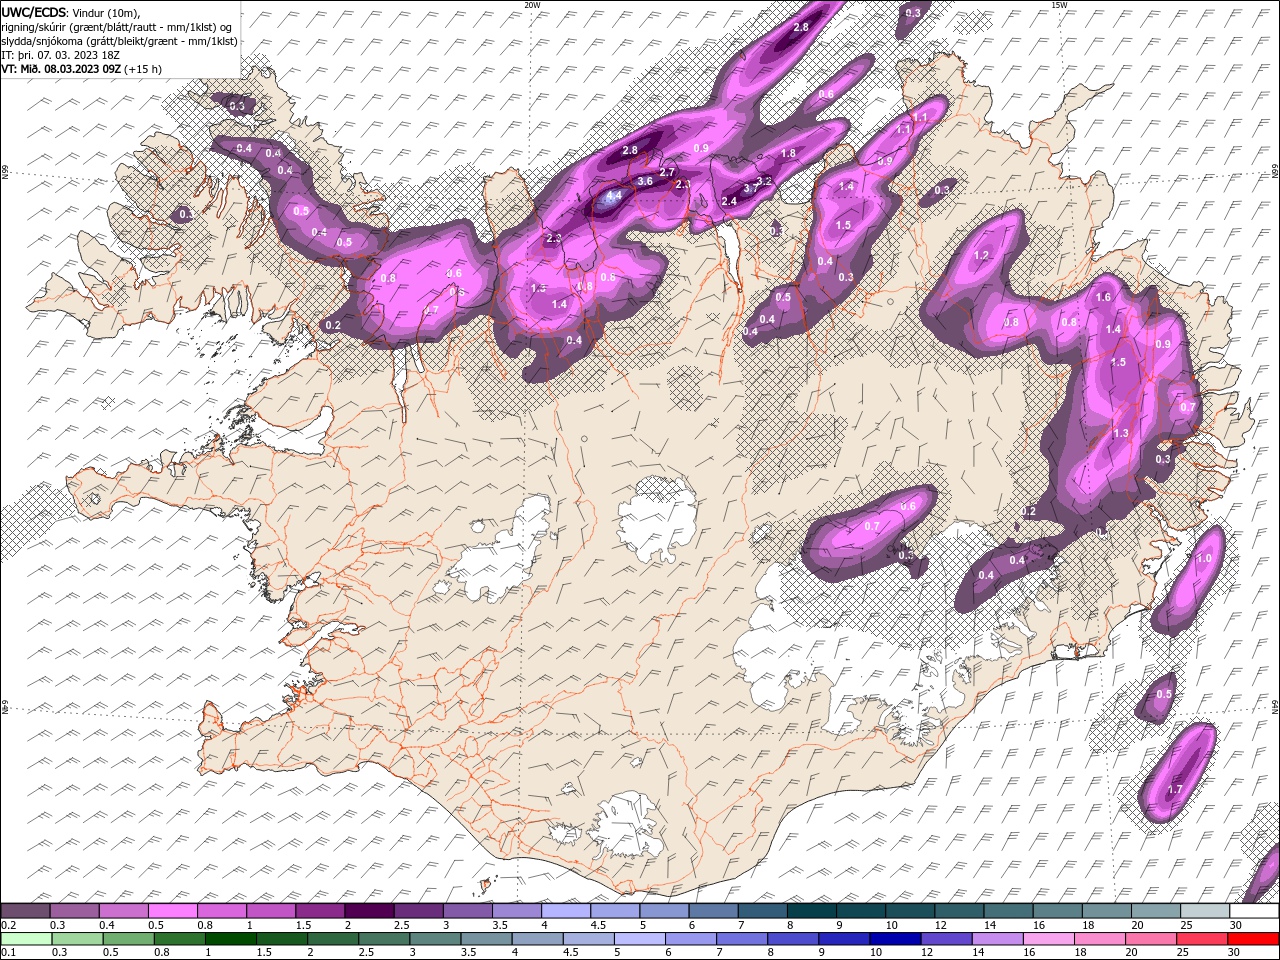The width and height of the screenshot is (1280, 960).
Task: Select the darkest purple 2–2.5 snow legend swatch
Action: point(369,911)
